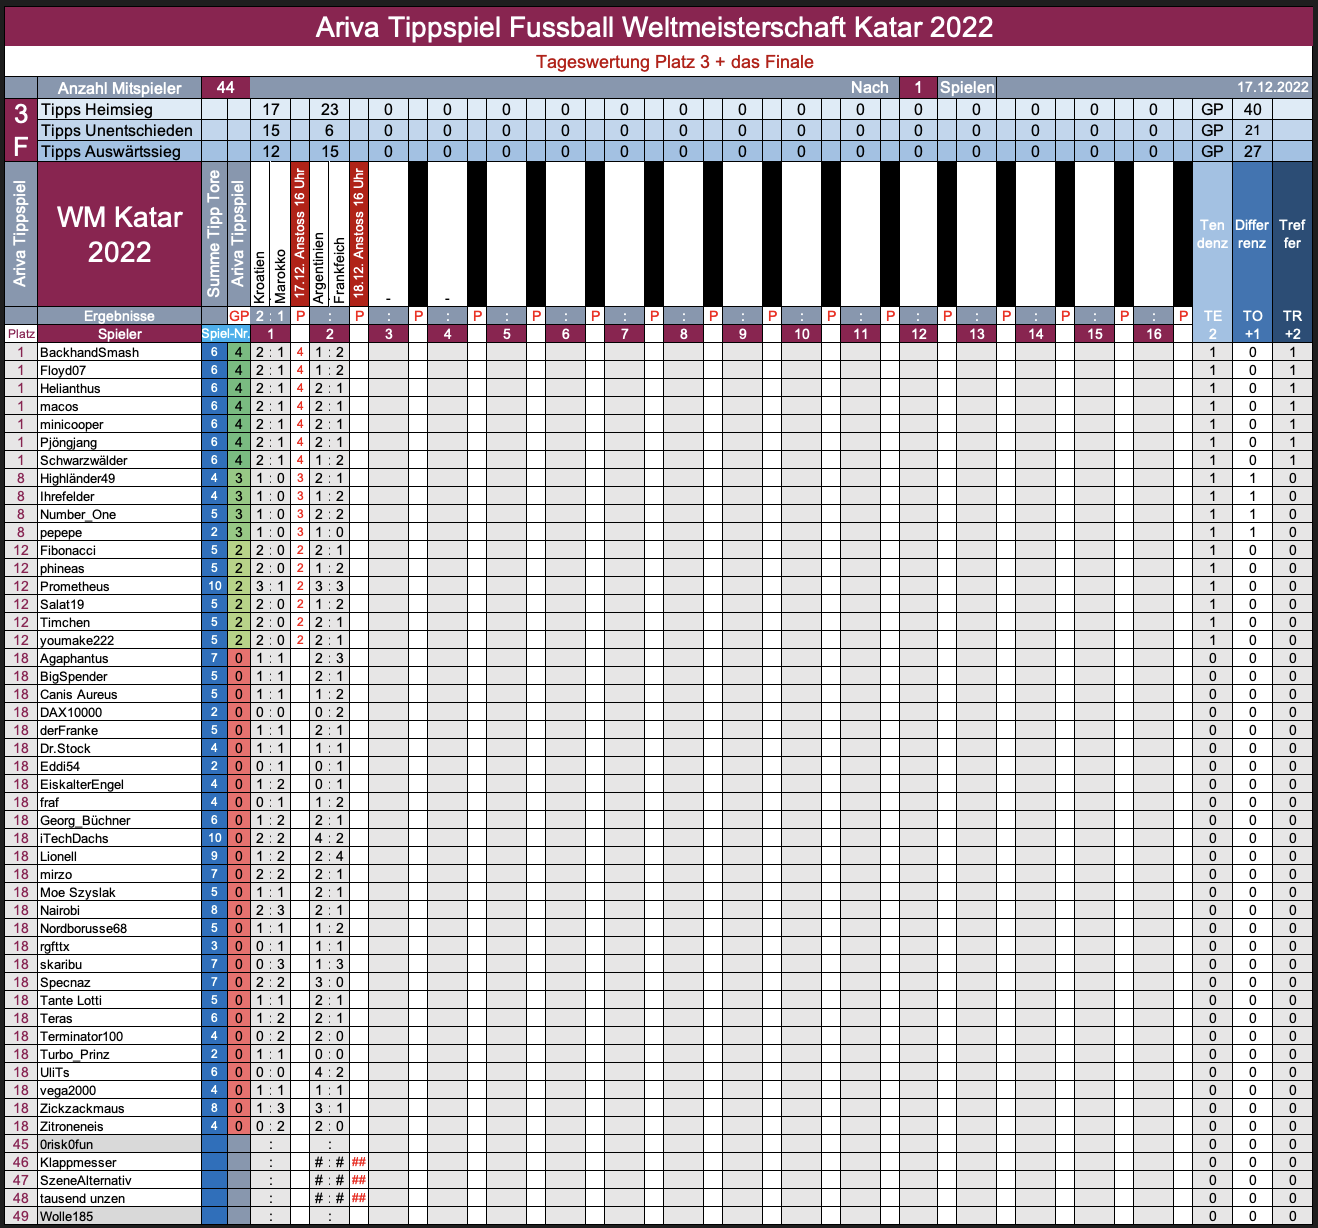Select the Spieler column header
Screen dimensions: 1318x1228
pyautogui.click(x=119, y=334)
